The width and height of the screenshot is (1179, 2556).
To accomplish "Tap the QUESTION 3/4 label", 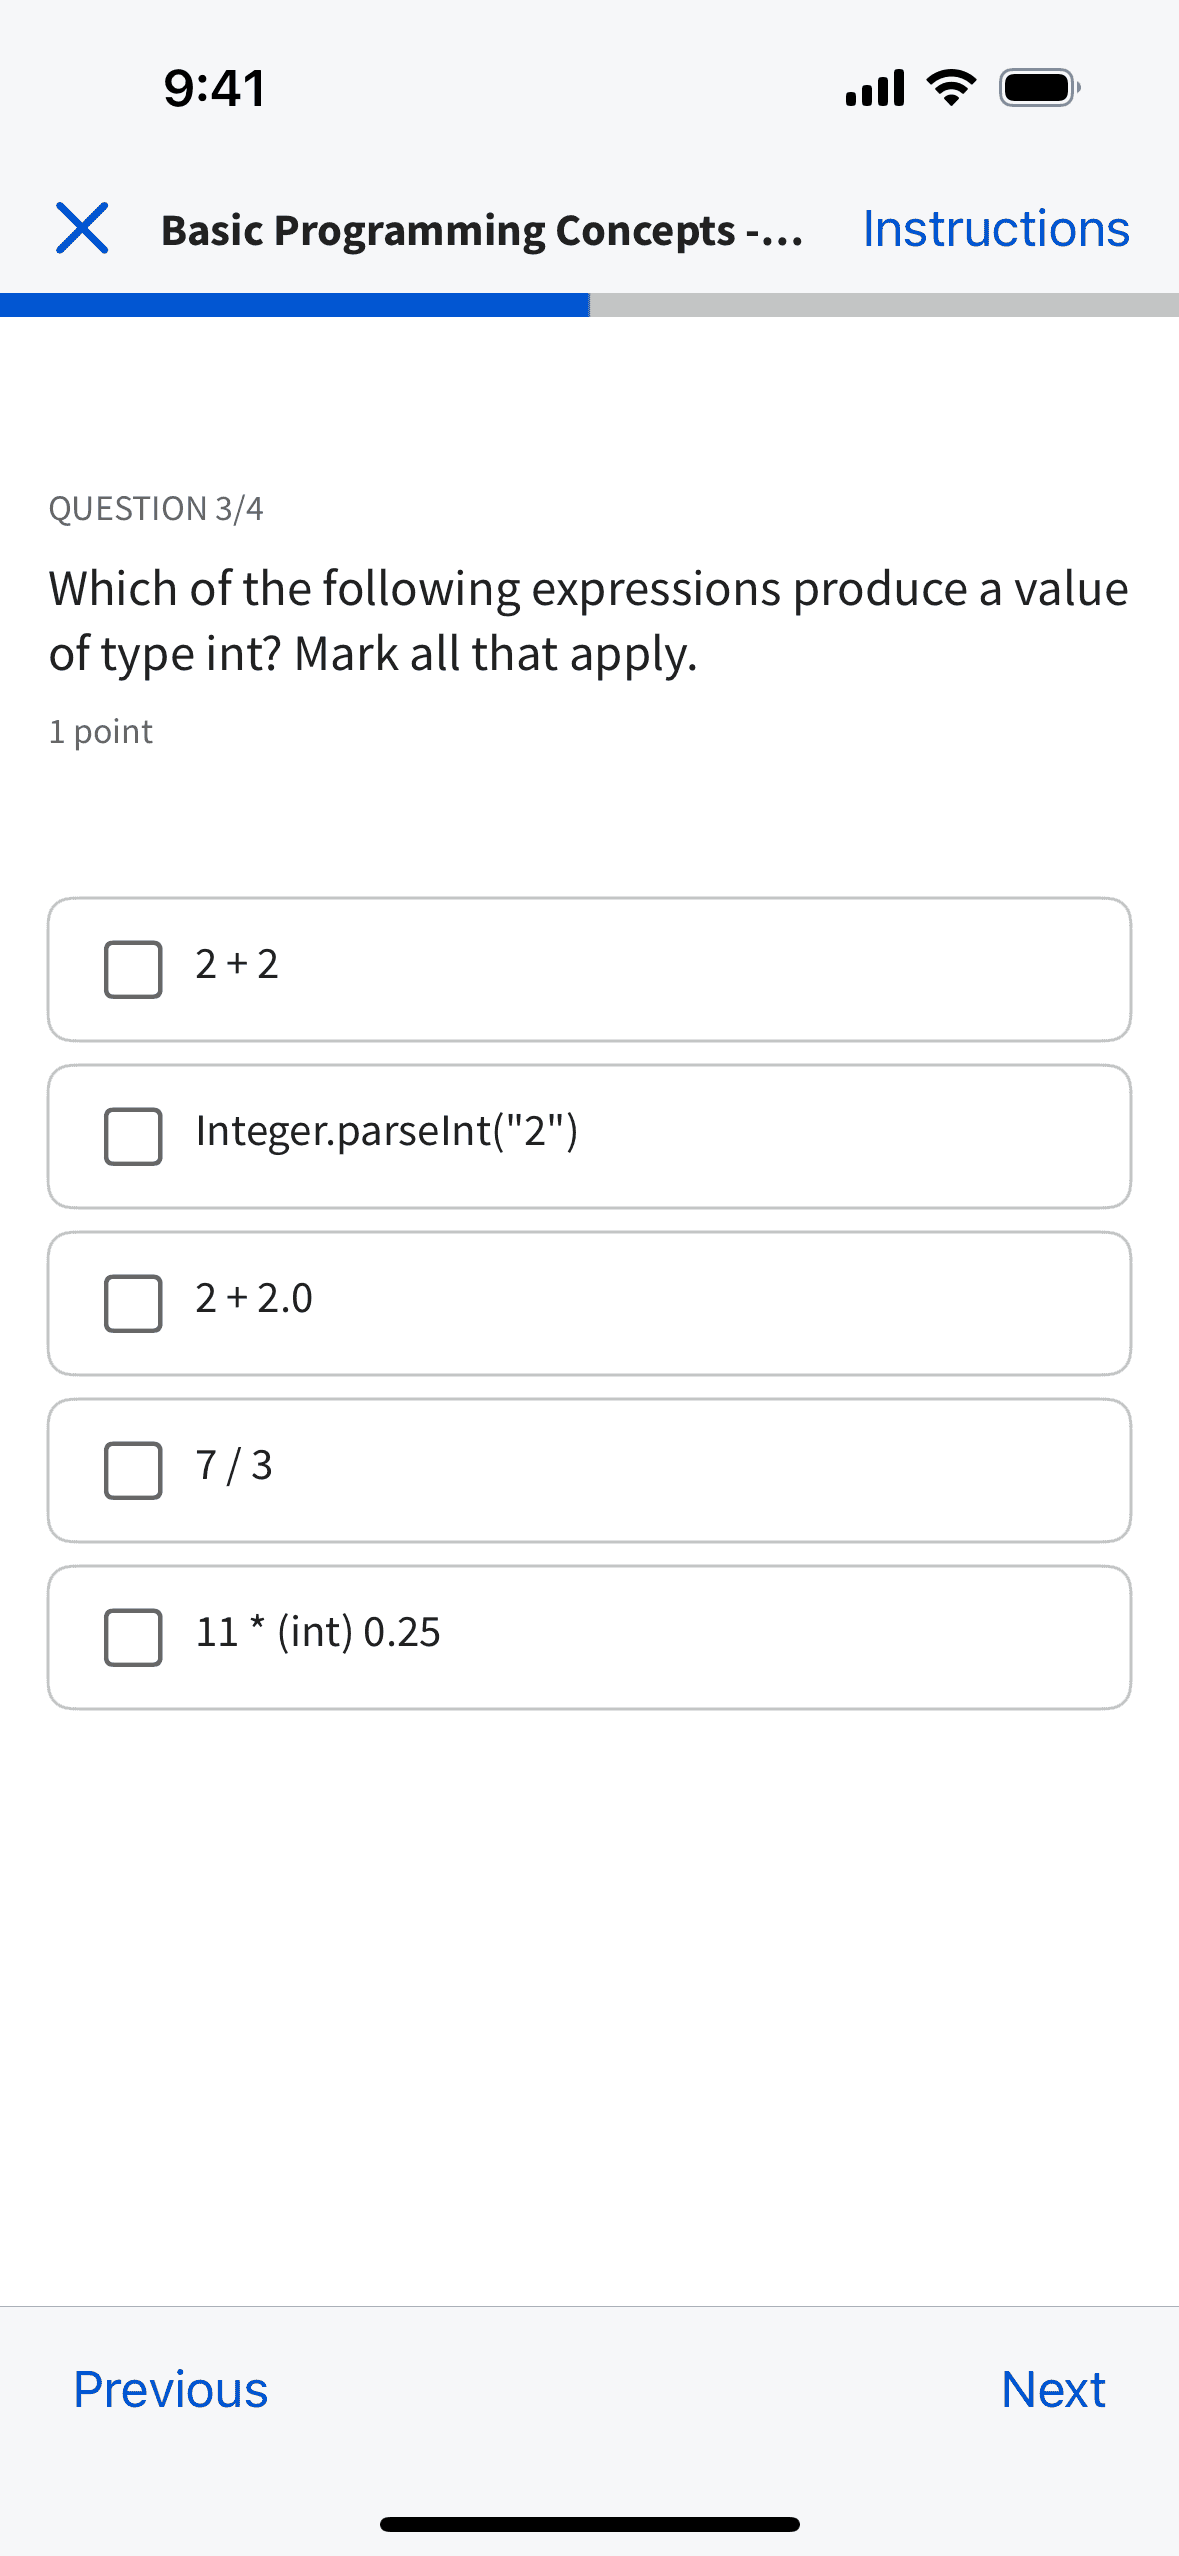I will [160, 508].
